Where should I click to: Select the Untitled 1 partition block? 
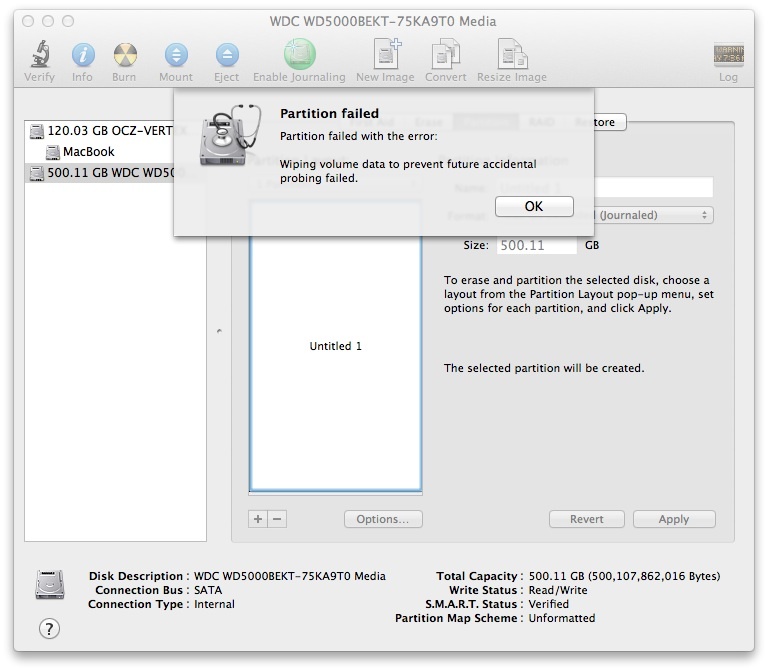pos(336,346)
